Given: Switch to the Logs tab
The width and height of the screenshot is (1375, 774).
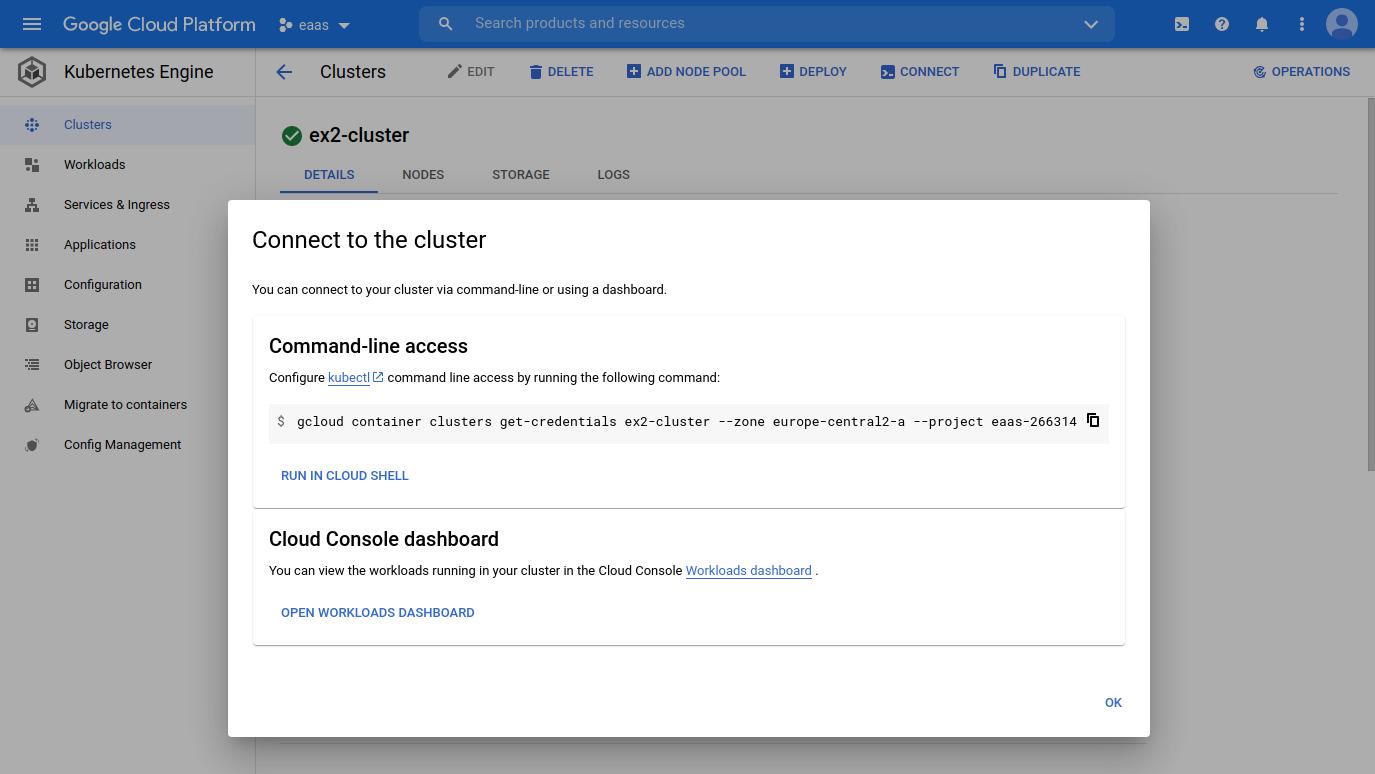Looking at the screenshot, I should (x=614, y=175).
